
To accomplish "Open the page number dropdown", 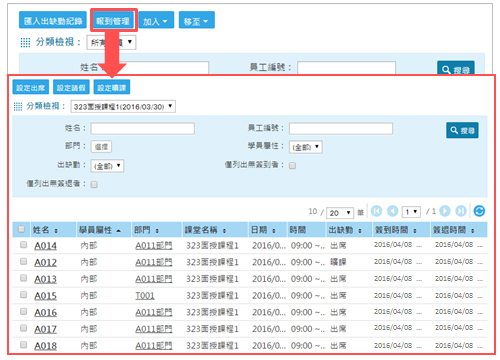I will coord(411,212).
